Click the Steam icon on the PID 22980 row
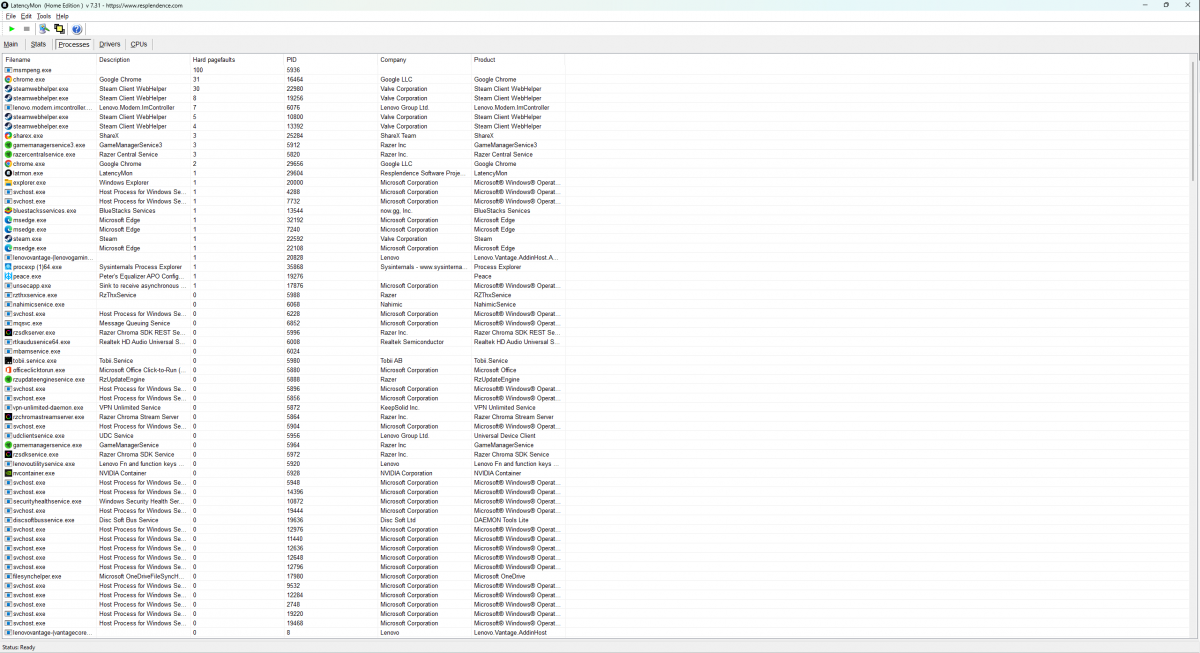 pos(8,89)
